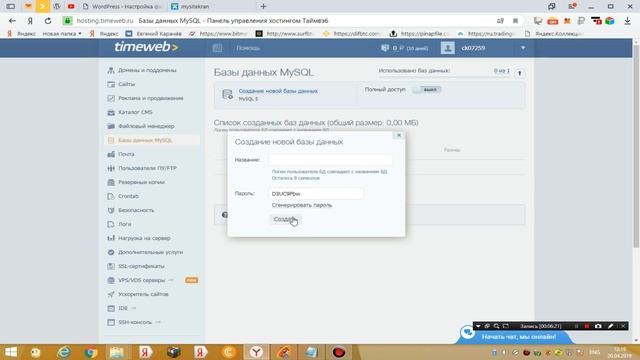Focus the Пароль input field
Image resolution: width=640 pixels, height=360 pixels.
316,194
